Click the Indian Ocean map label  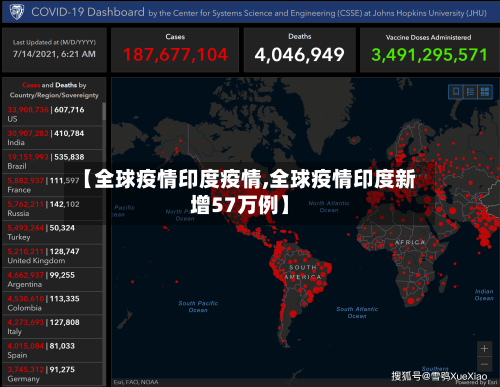click(484, 295)
